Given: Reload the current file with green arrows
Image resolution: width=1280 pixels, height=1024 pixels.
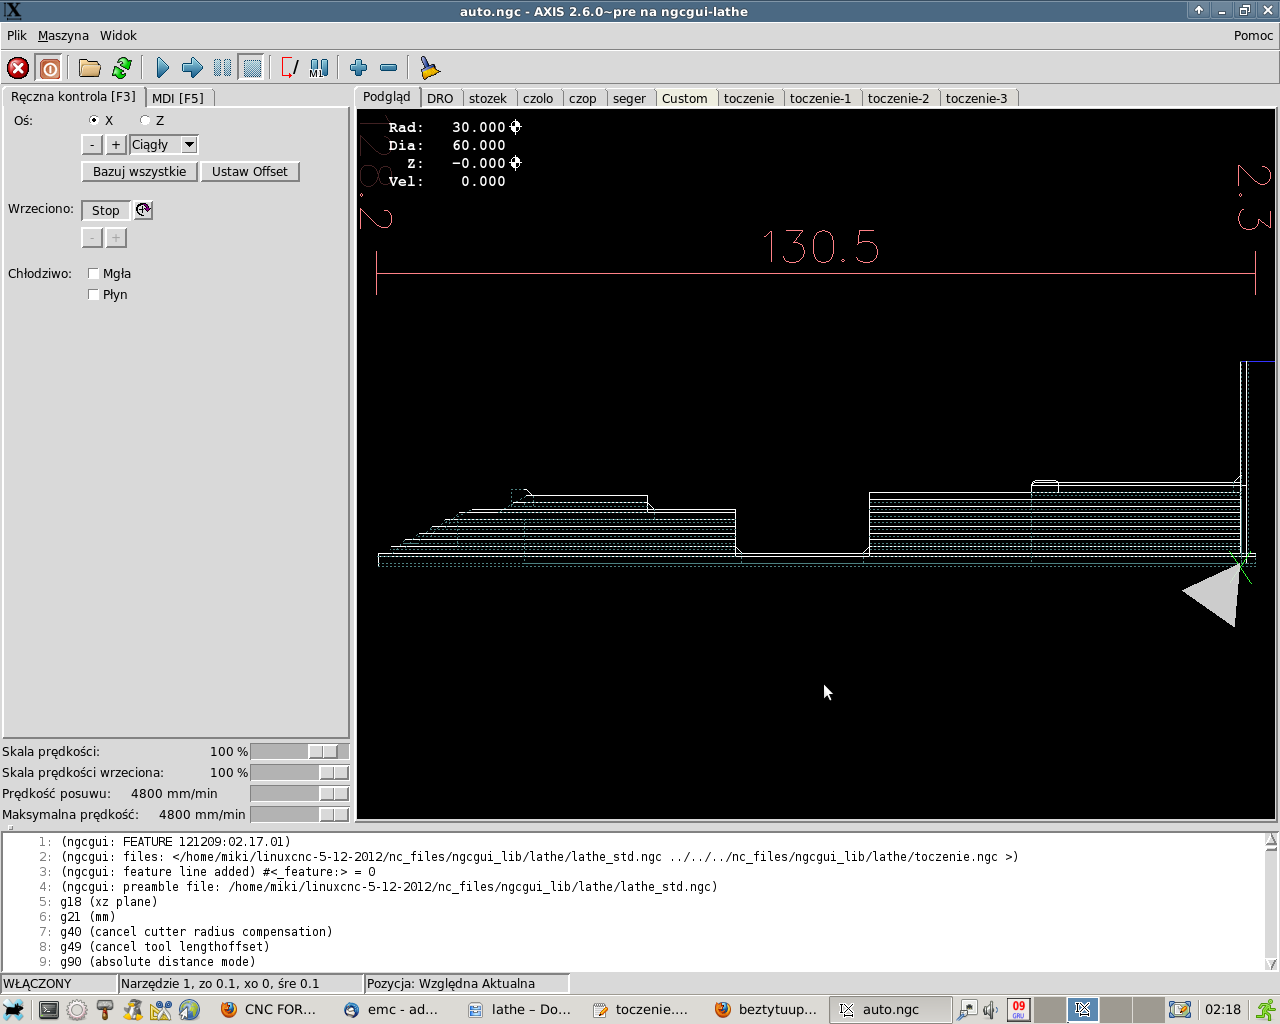Looking at the screenshot, I should 122,68.
